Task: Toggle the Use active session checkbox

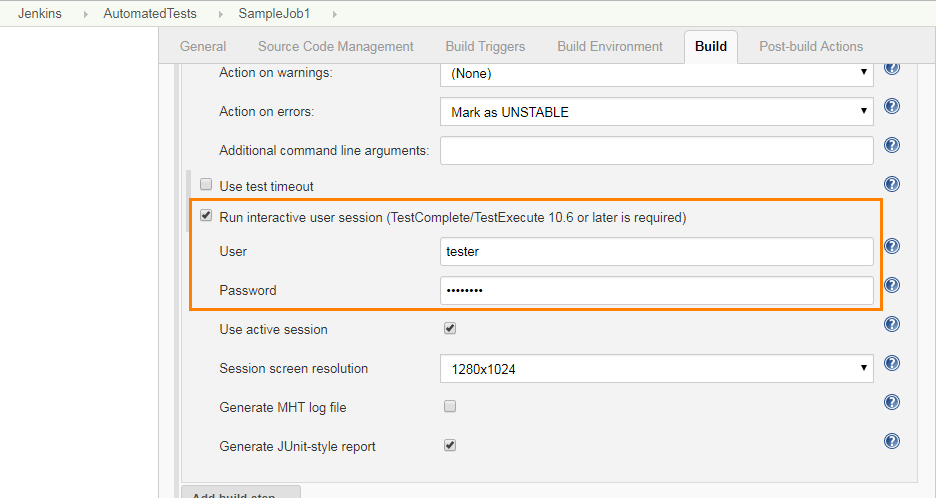Action: [x=450, y=328]
